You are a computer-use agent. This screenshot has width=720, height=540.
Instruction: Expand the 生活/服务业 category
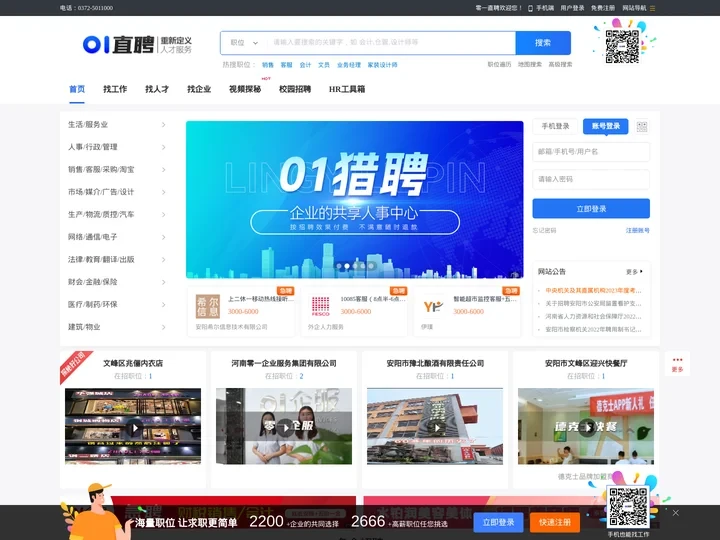[163, 124]
